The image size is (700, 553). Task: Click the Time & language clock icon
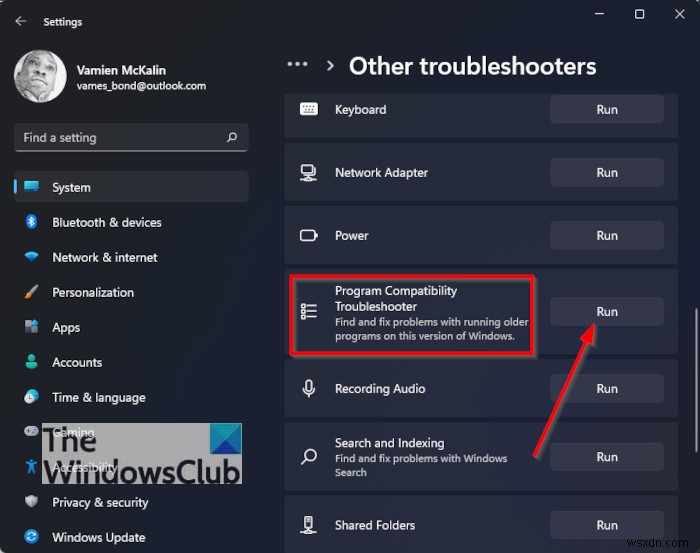pyautogui.click(x=31, y=397)
